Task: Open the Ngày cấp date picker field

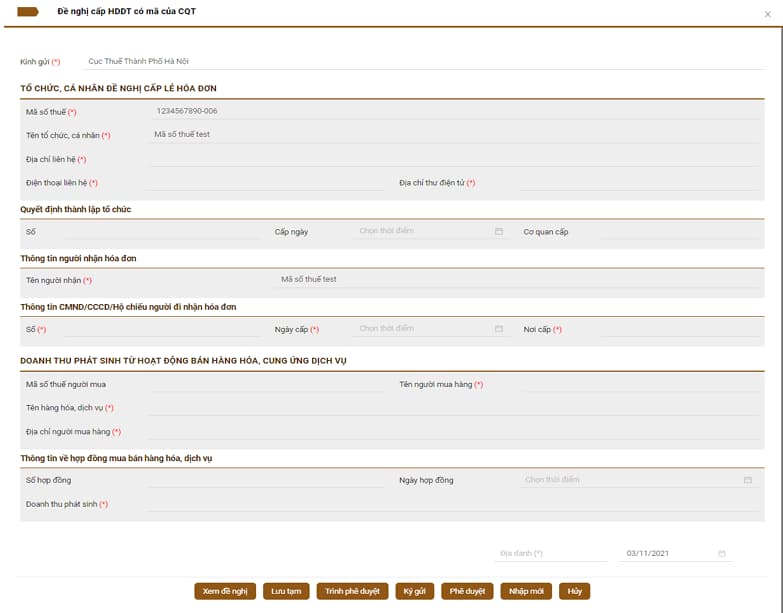Action: pos(430,328)
